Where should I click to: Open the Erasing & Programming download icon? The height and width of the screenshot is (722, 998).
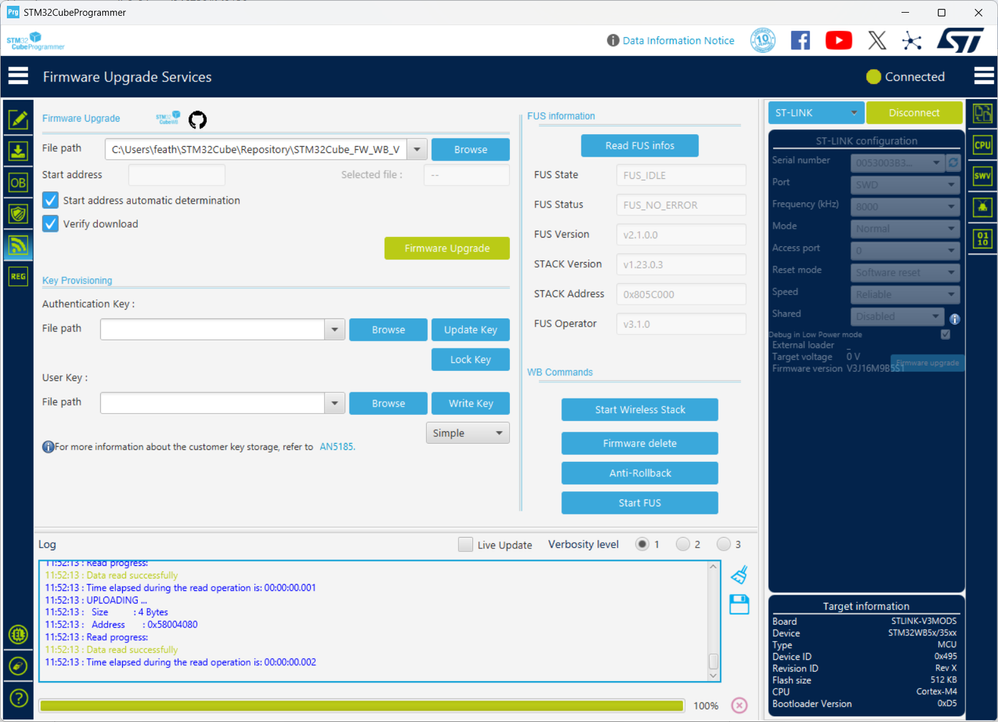18,152
